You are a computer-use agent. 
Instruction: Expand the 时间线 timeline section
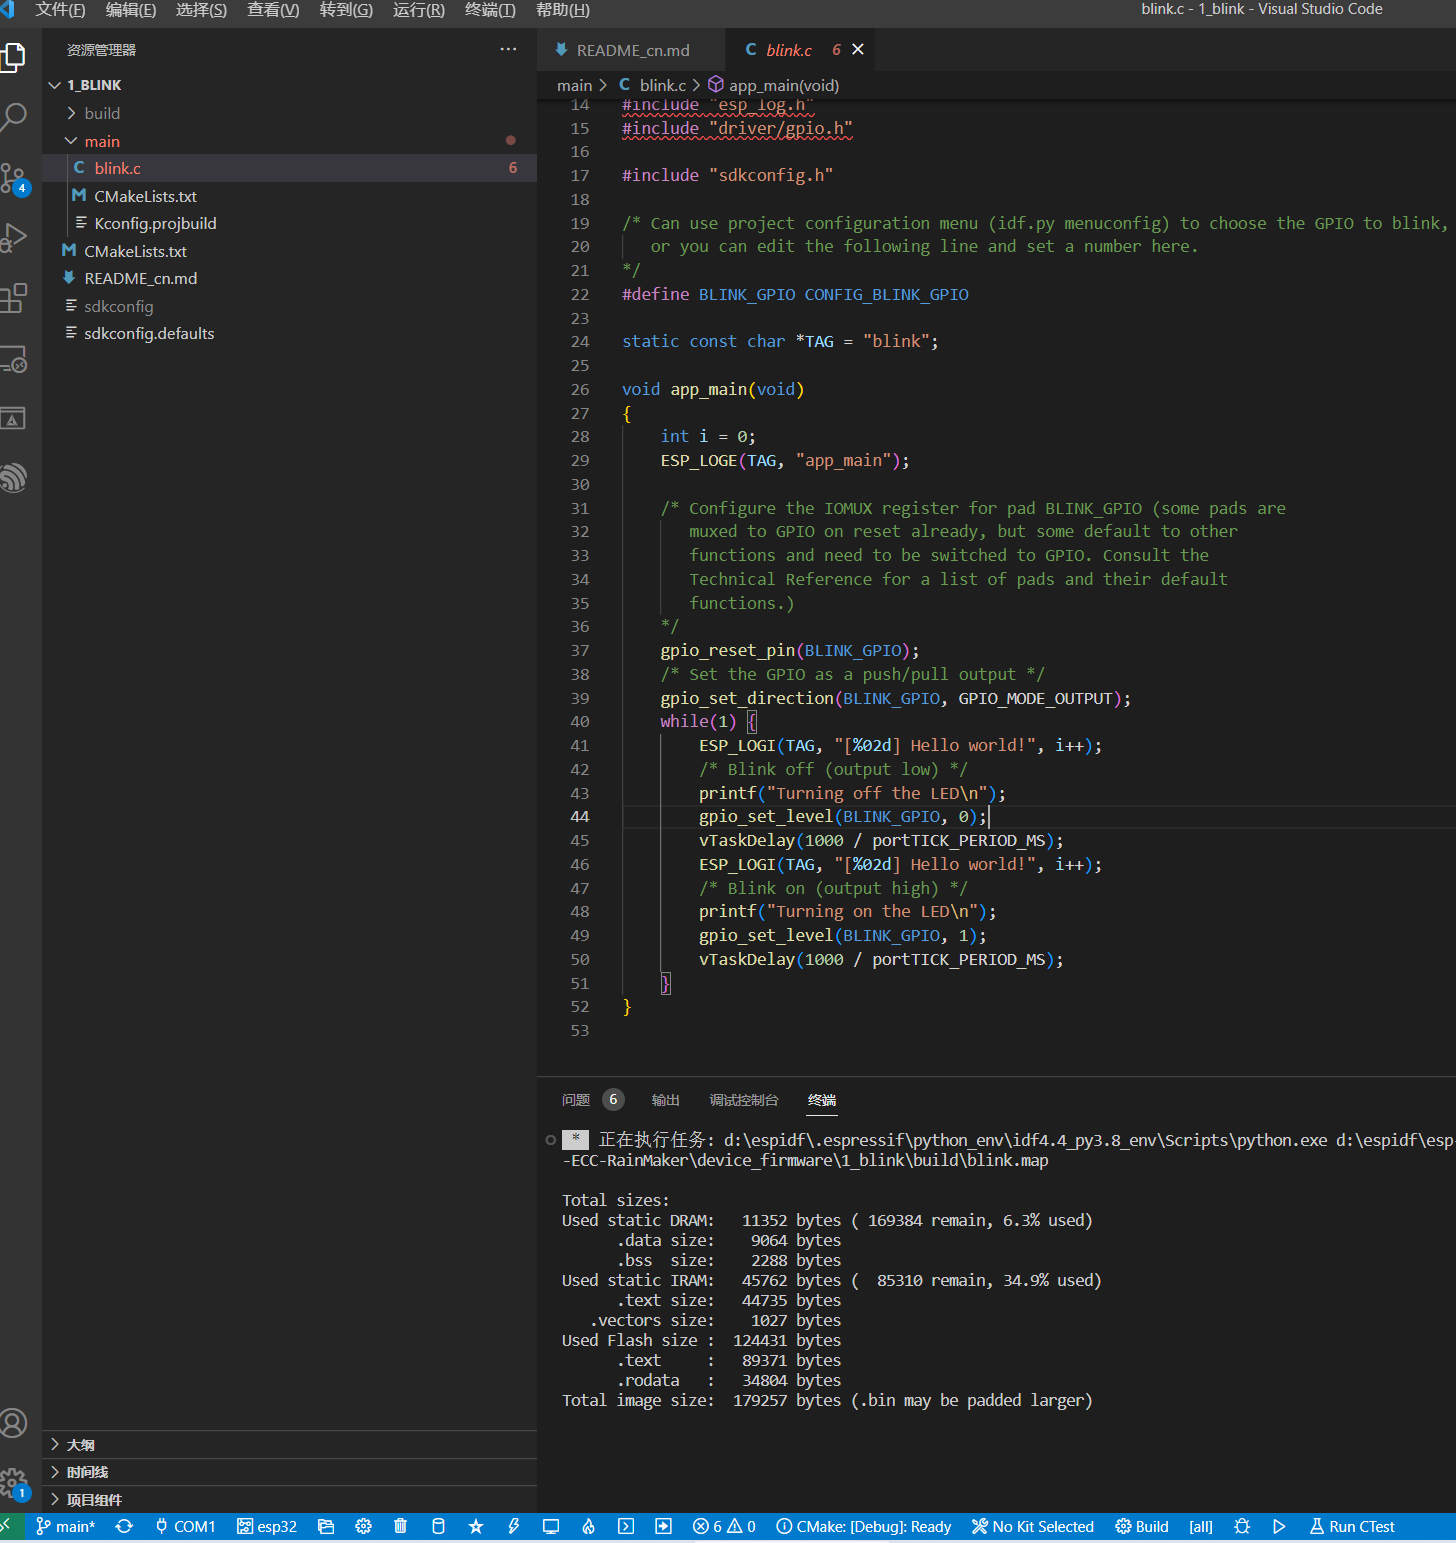pyautogui.click(x=290, y=1472)
